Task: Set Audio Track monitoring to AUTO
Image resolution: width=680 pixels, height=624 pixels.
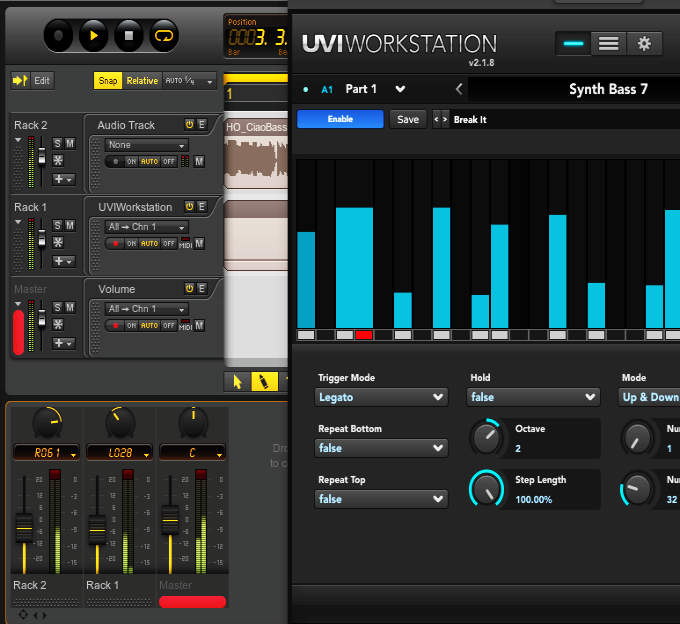Action: click(x=149, y=161)
